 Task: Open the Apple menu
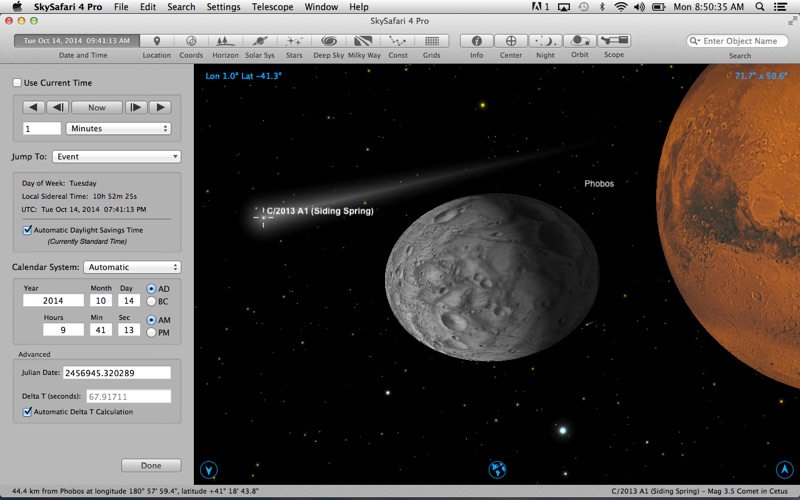17,7
